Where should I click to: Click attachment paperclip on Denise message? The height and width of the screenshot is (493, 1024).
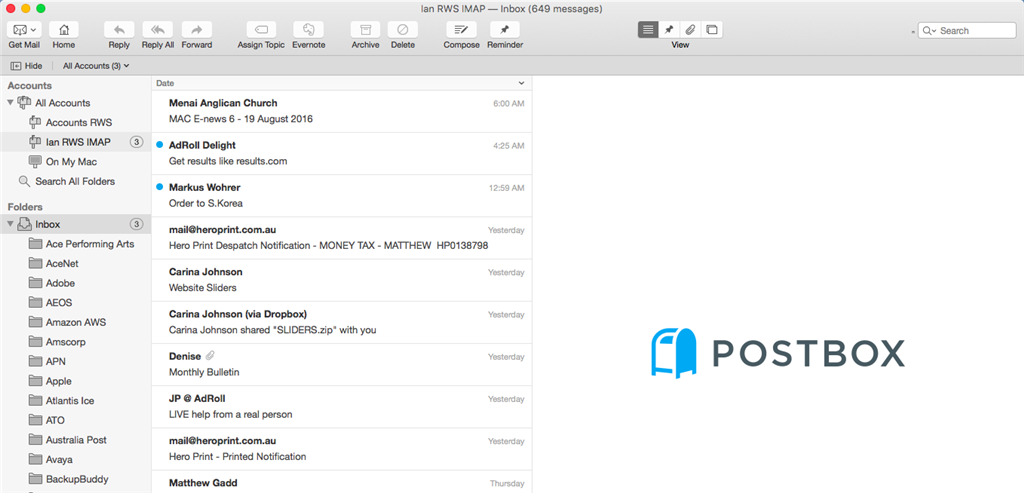click(210, 356)
